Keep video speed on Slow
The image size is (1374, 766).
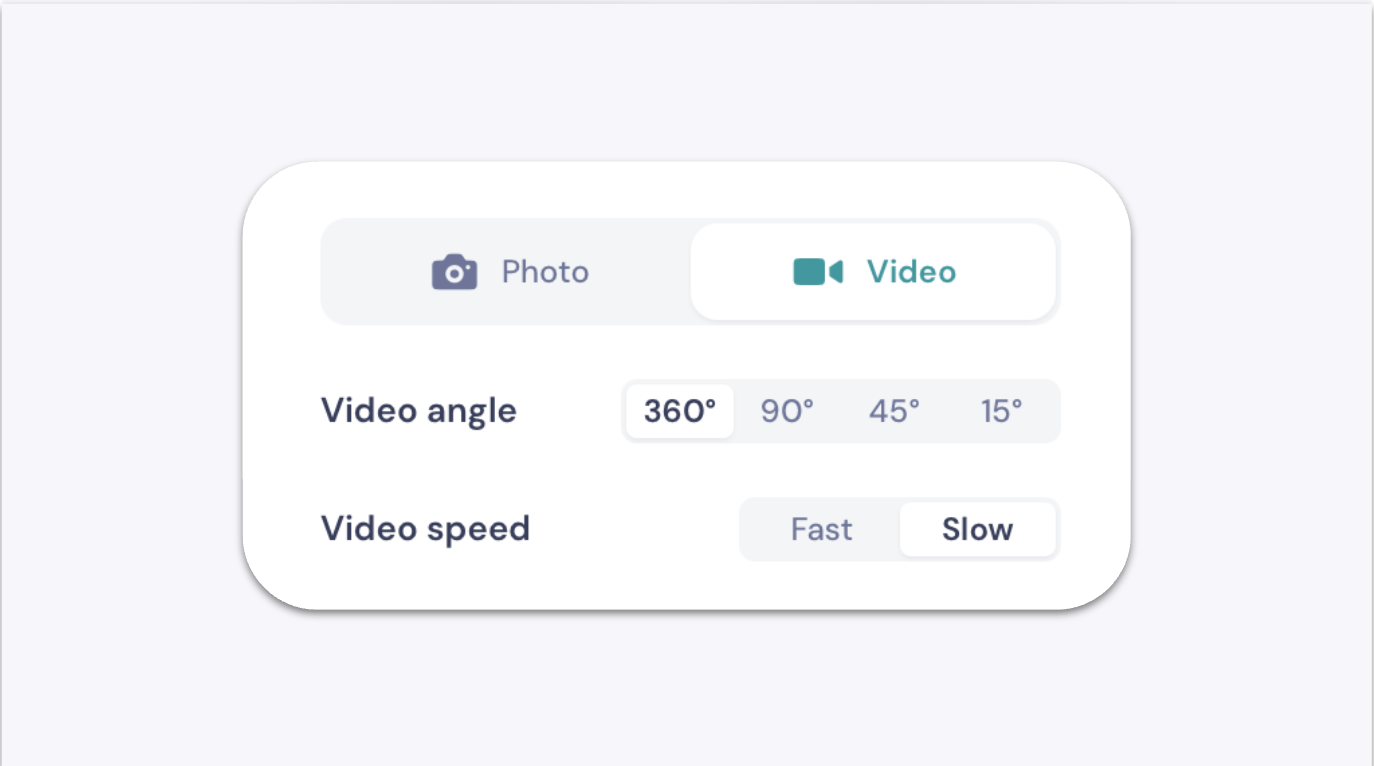click(x=977, y=529)
